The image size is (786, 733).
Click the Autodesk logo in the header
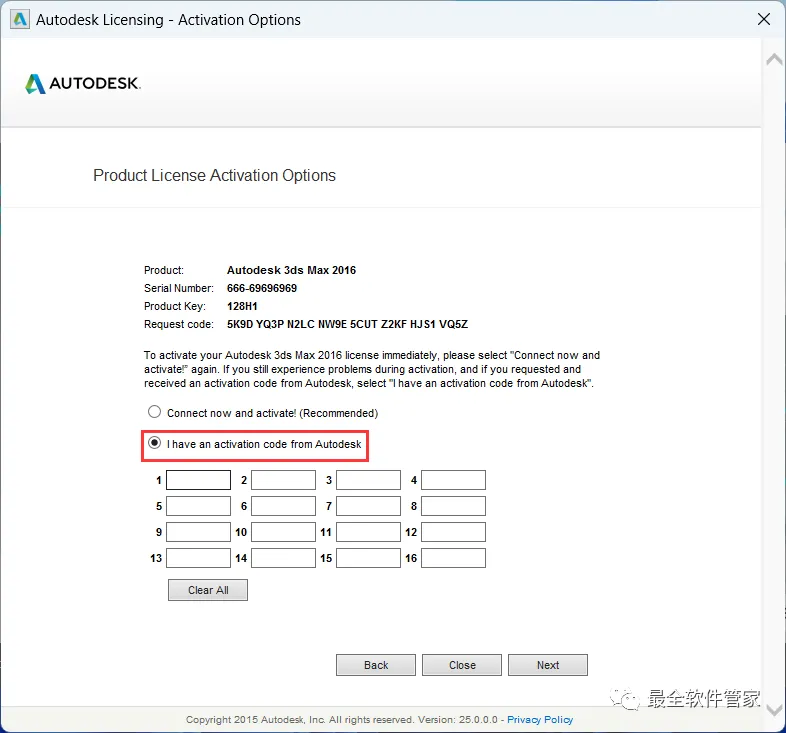click(83, 84)
